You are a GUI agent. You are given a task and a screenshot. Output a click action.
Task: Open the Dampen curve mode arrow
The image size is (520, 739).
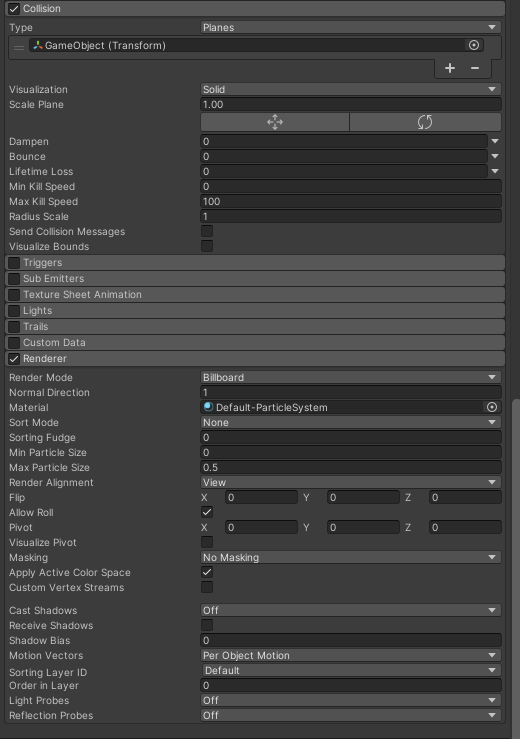pos(495,141)
